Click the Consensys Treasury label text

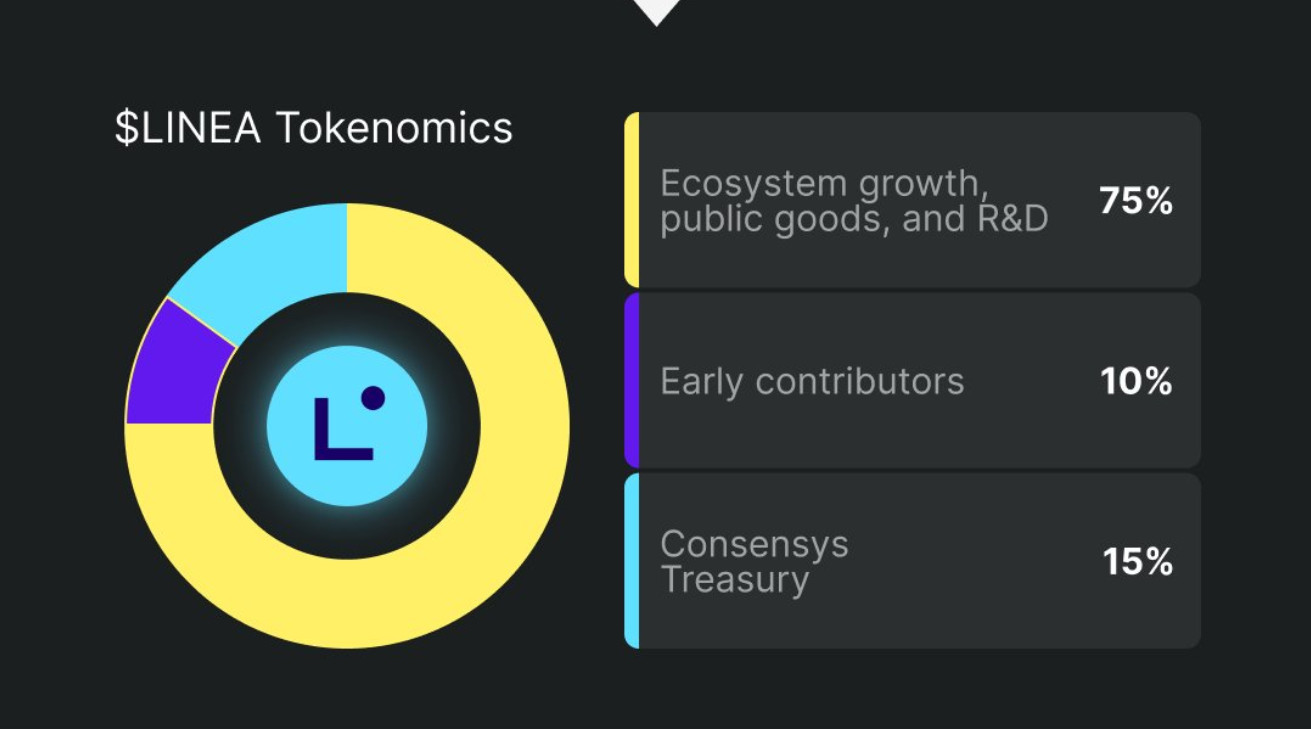click(x=754, y=562)
